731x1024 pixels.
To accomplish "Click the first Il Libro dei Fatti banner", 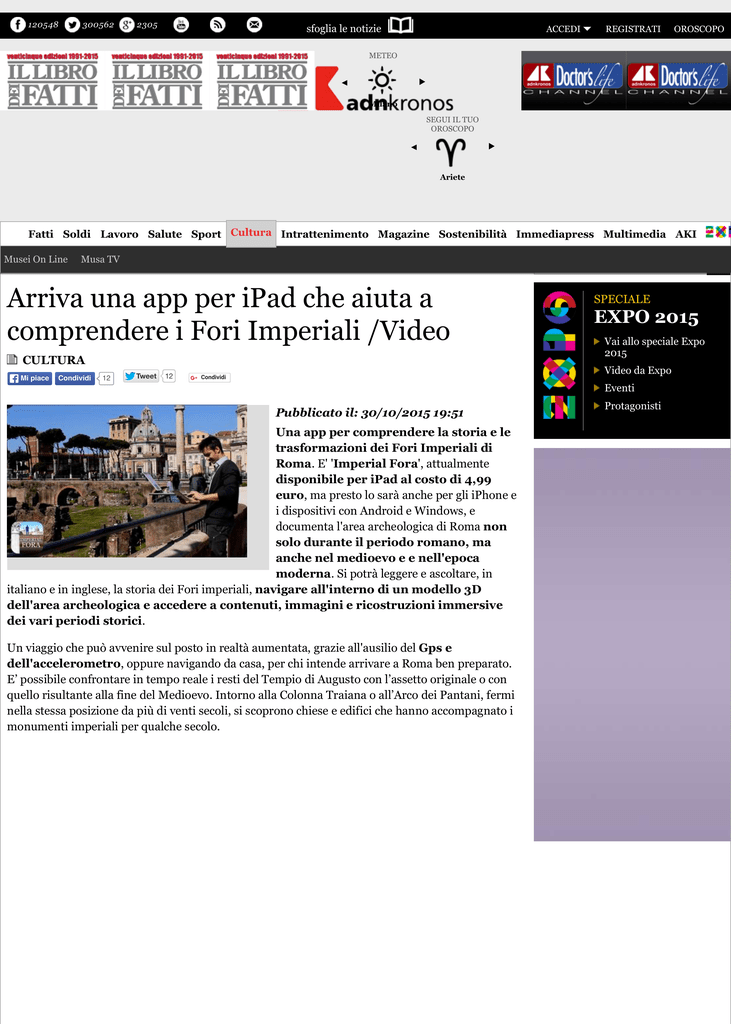I will point(52,81).
